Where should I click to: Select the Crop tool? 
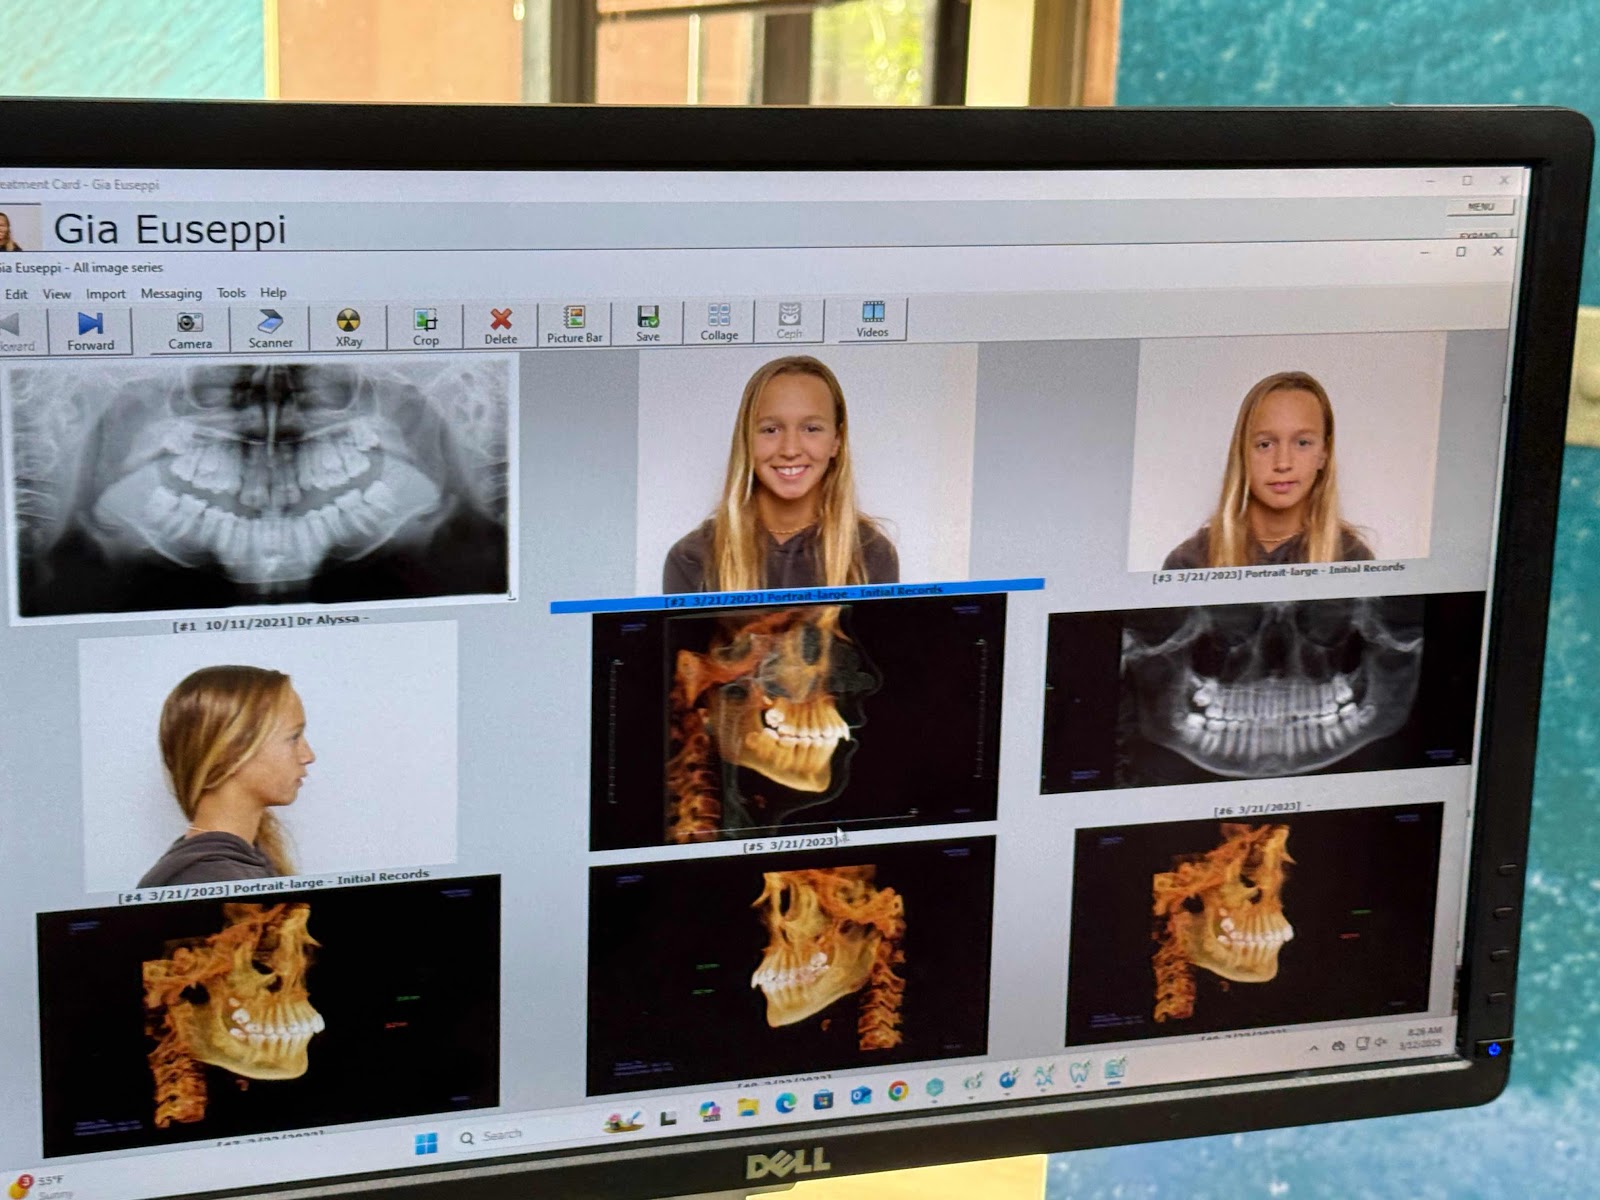click(x=426, y=326)
